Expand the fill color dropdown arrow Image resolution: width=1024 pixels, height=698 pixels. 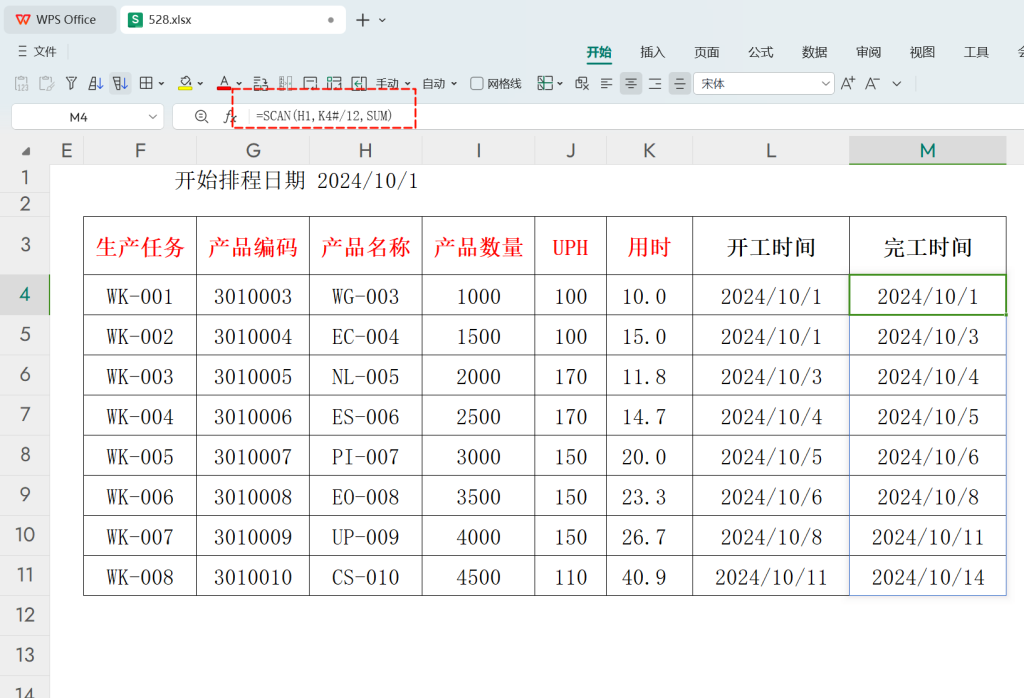pyautogui.click(x=200, y=84)
